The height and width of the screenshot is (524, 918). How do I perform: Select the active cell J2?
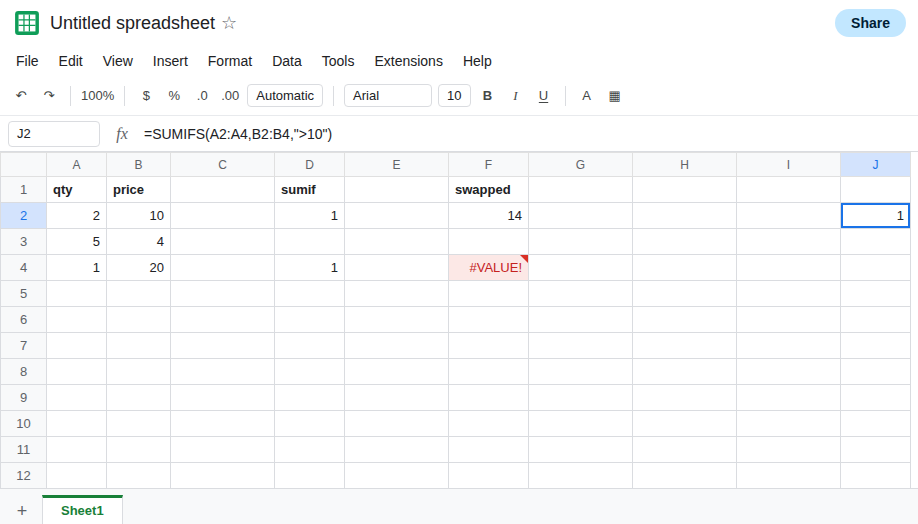[875, 215]
